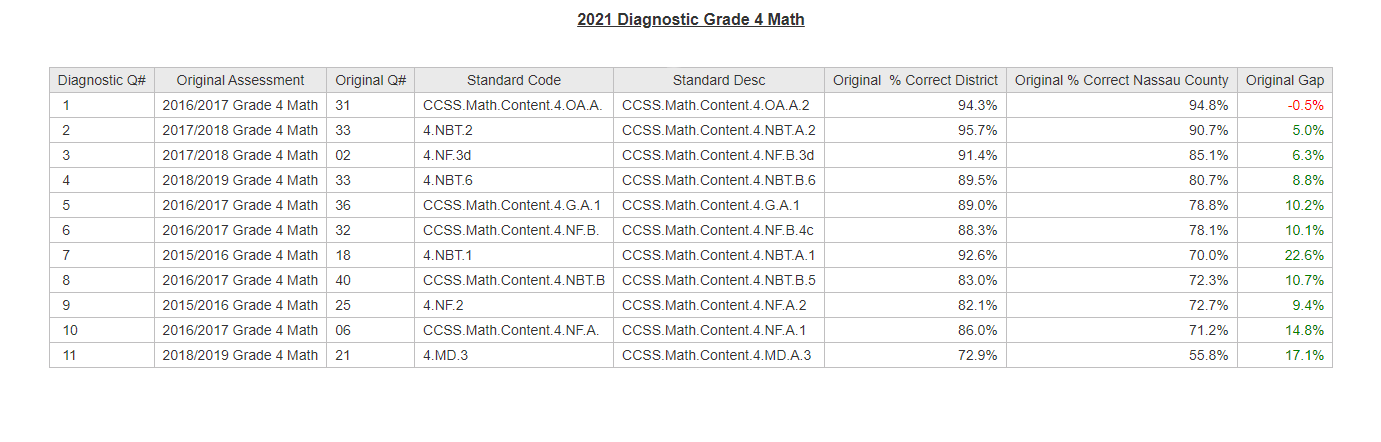1381x442 pixels.
Task: Click Original % Correct Nassau County header
Action: coord(1122,80)
